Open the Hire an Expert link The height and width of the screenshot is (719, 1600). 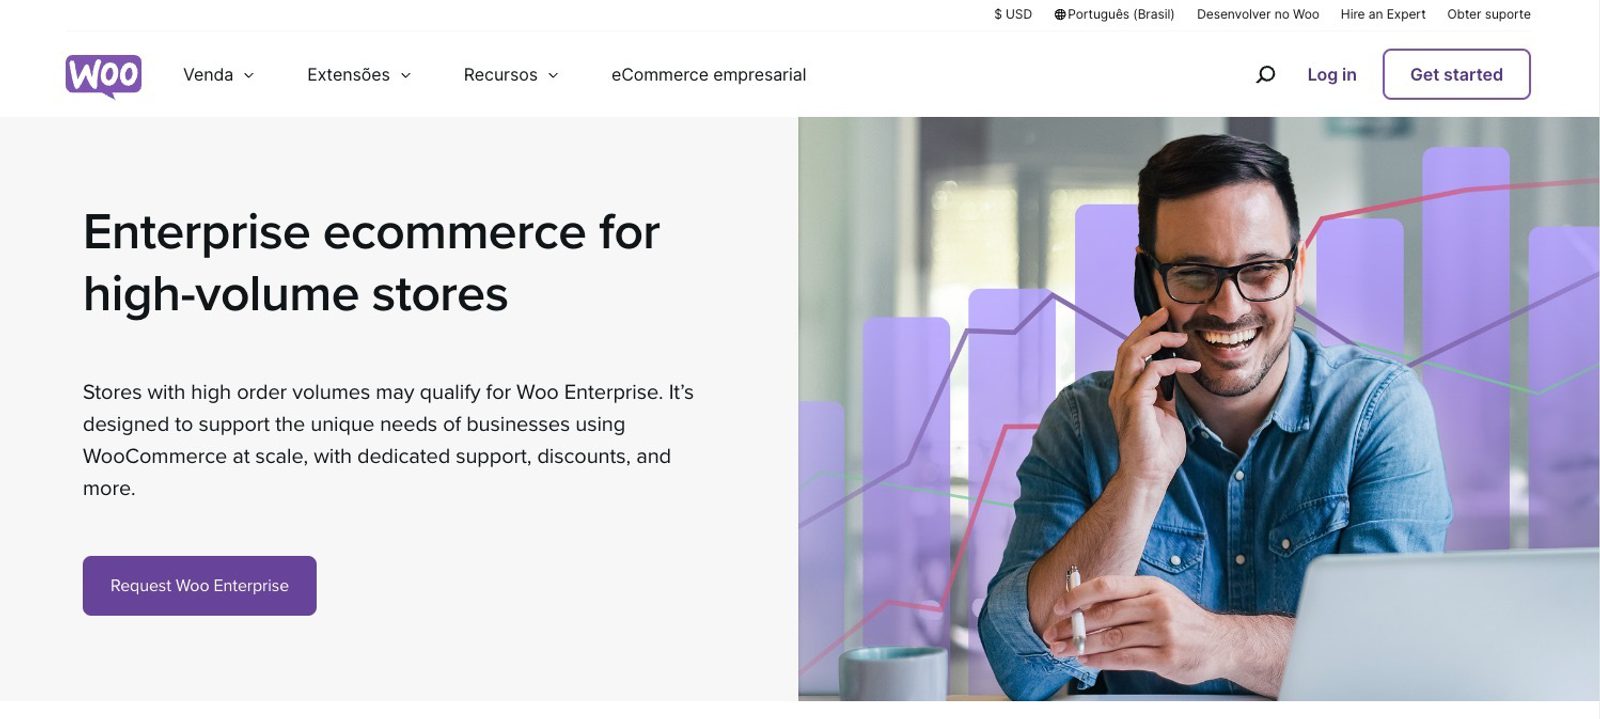tap(1382, 15)
